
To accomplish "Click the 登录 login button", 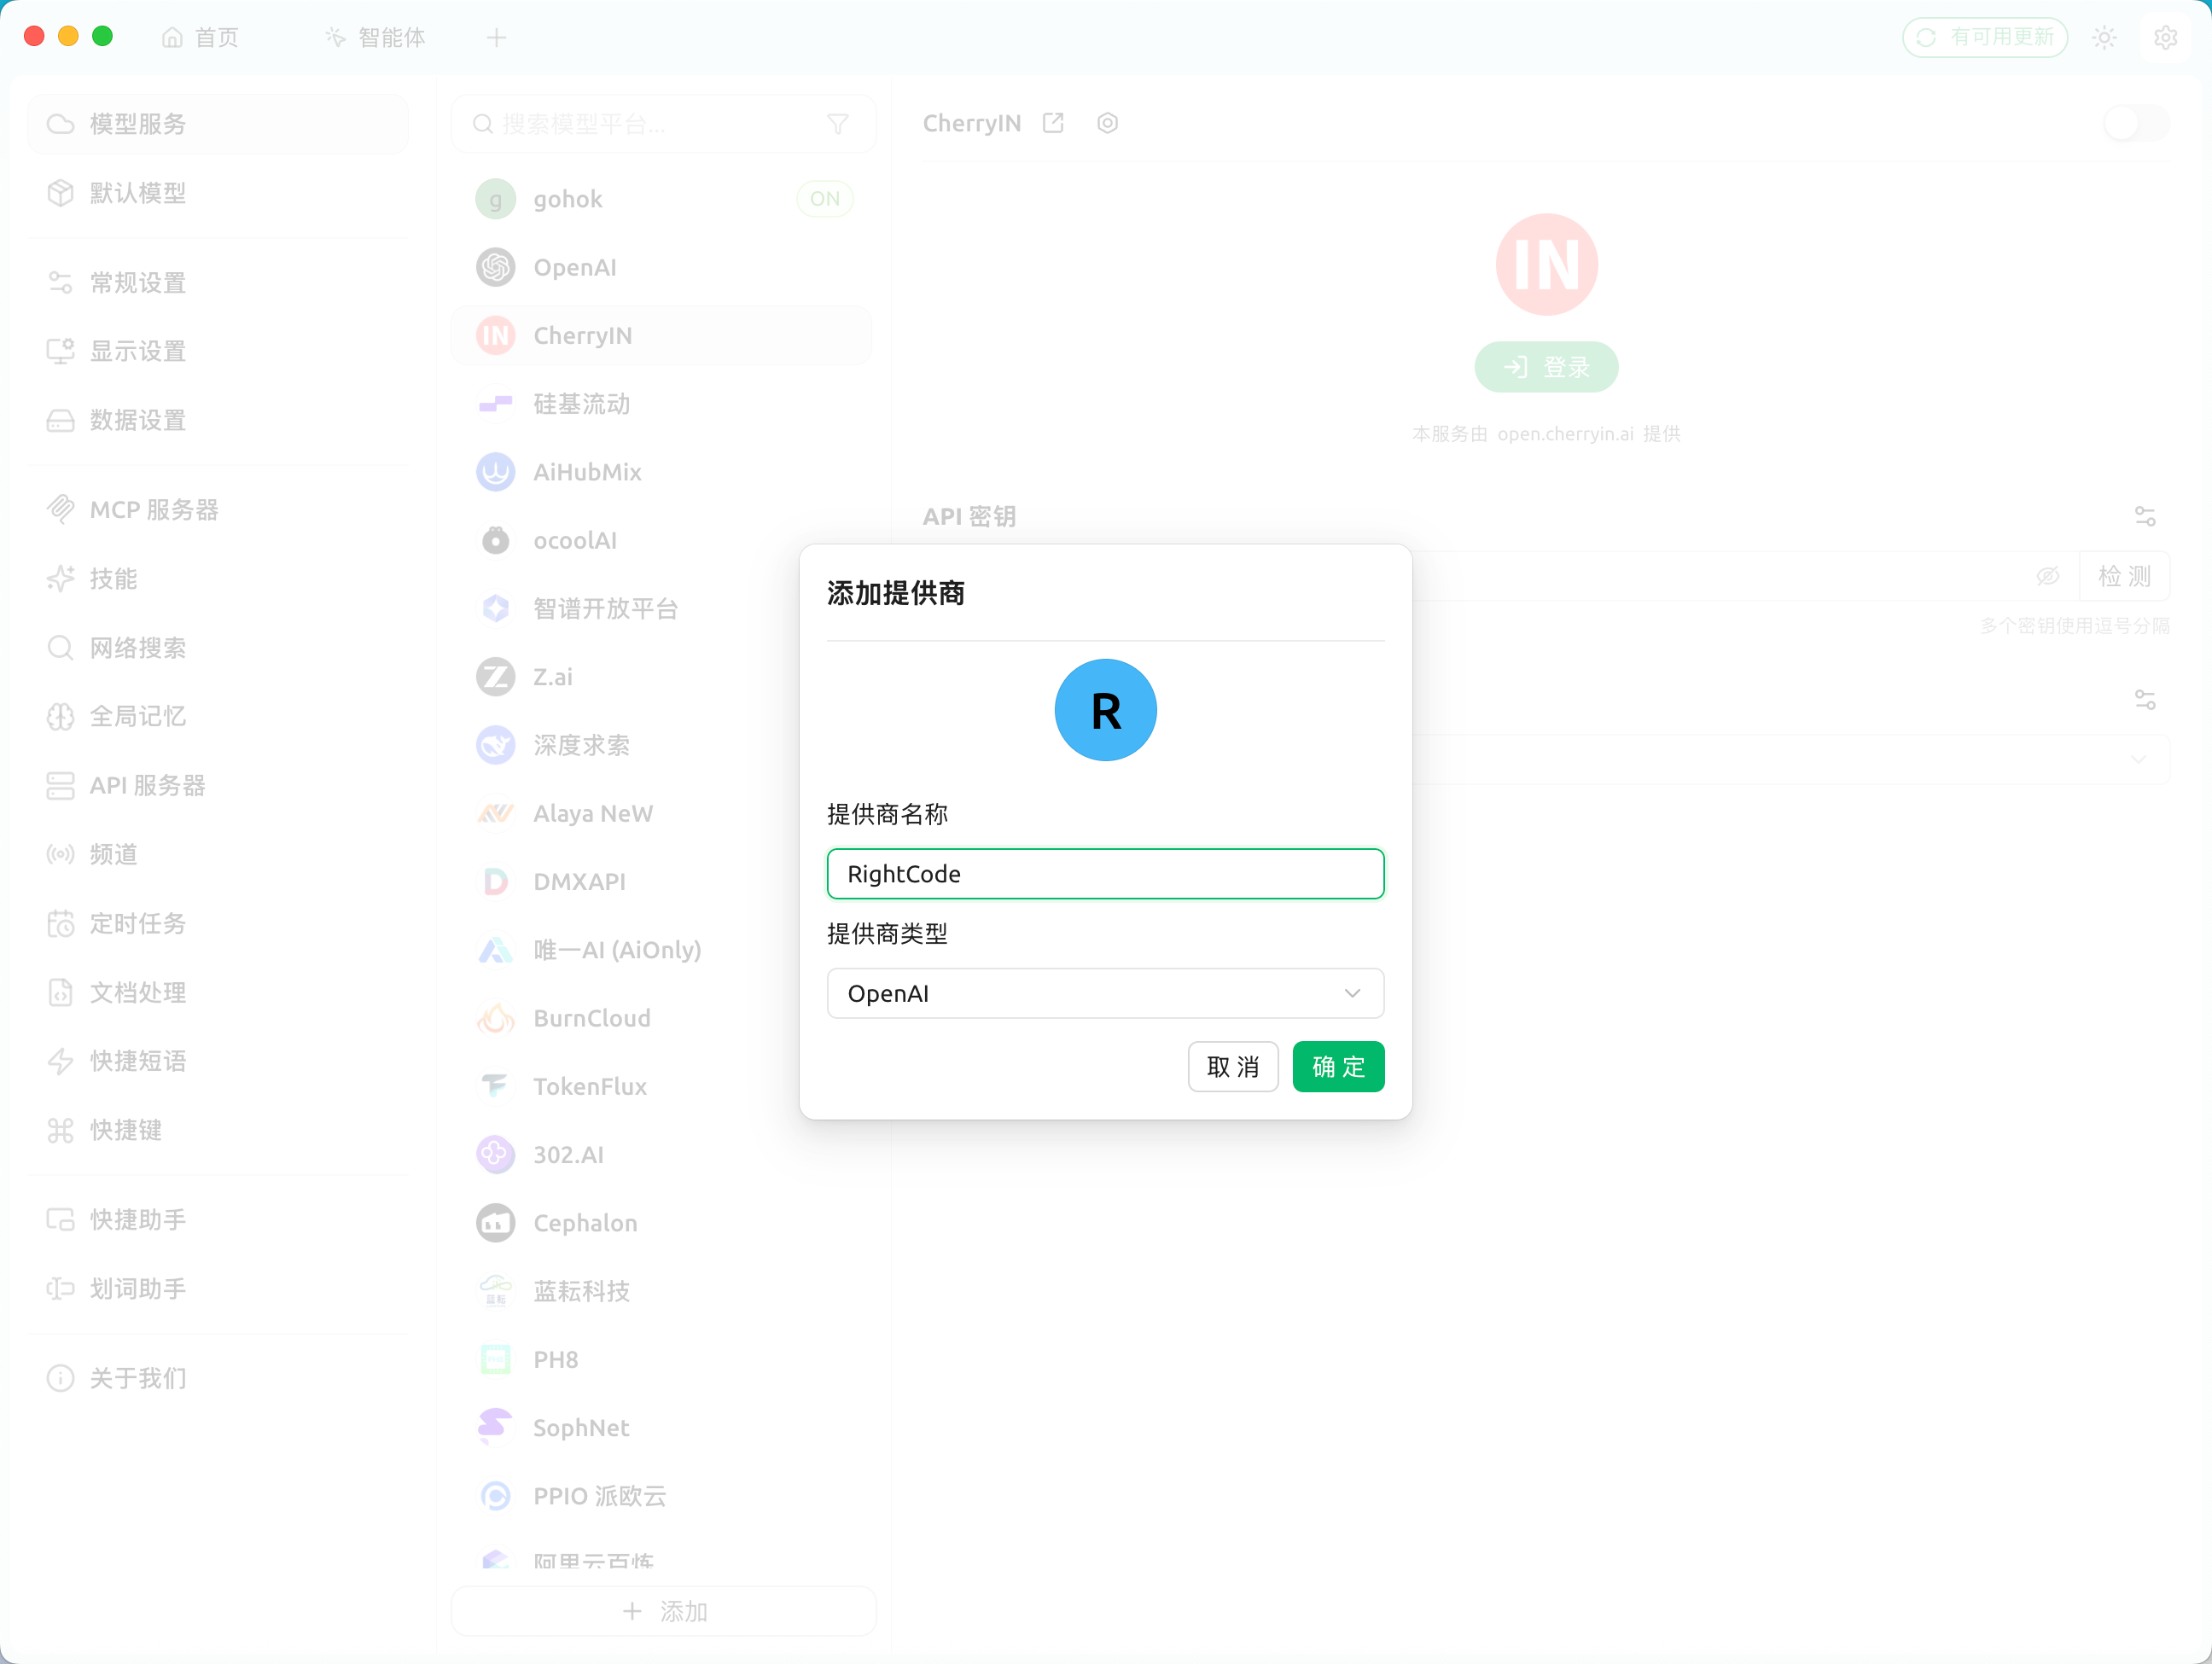I will [1546, 367].
